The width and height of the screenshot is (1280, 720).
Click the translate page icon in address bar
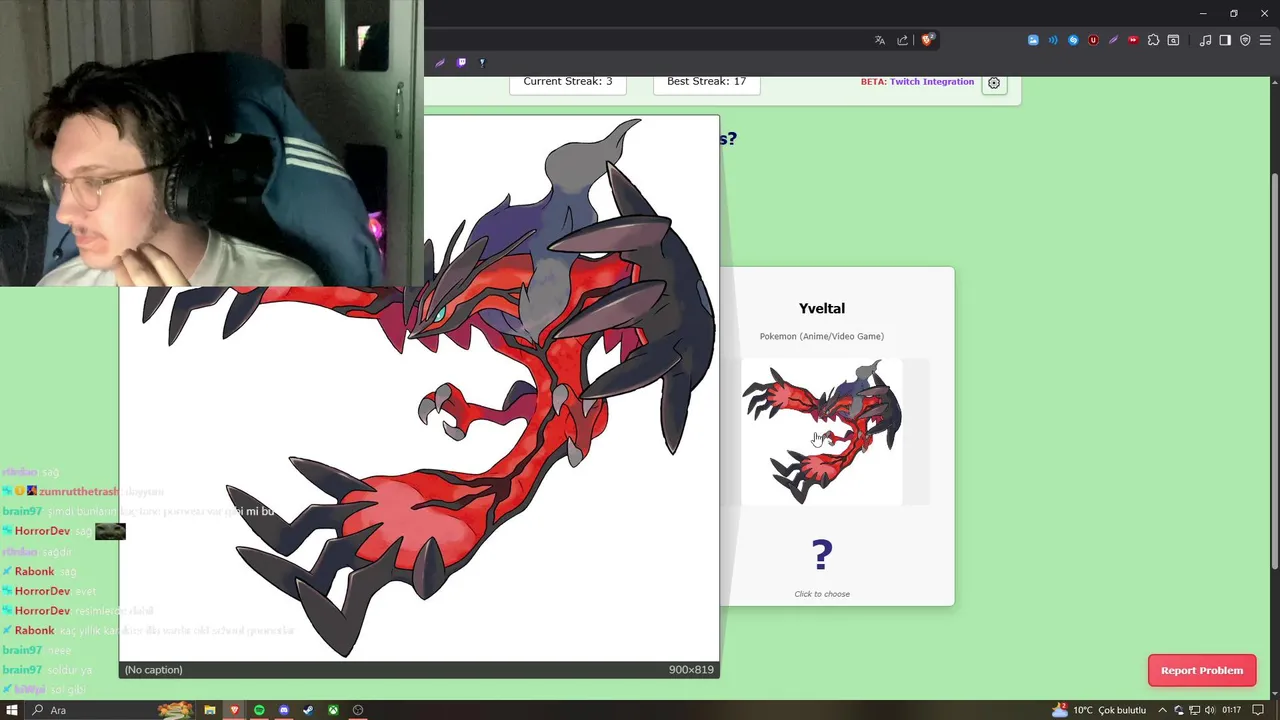(880, 40)
